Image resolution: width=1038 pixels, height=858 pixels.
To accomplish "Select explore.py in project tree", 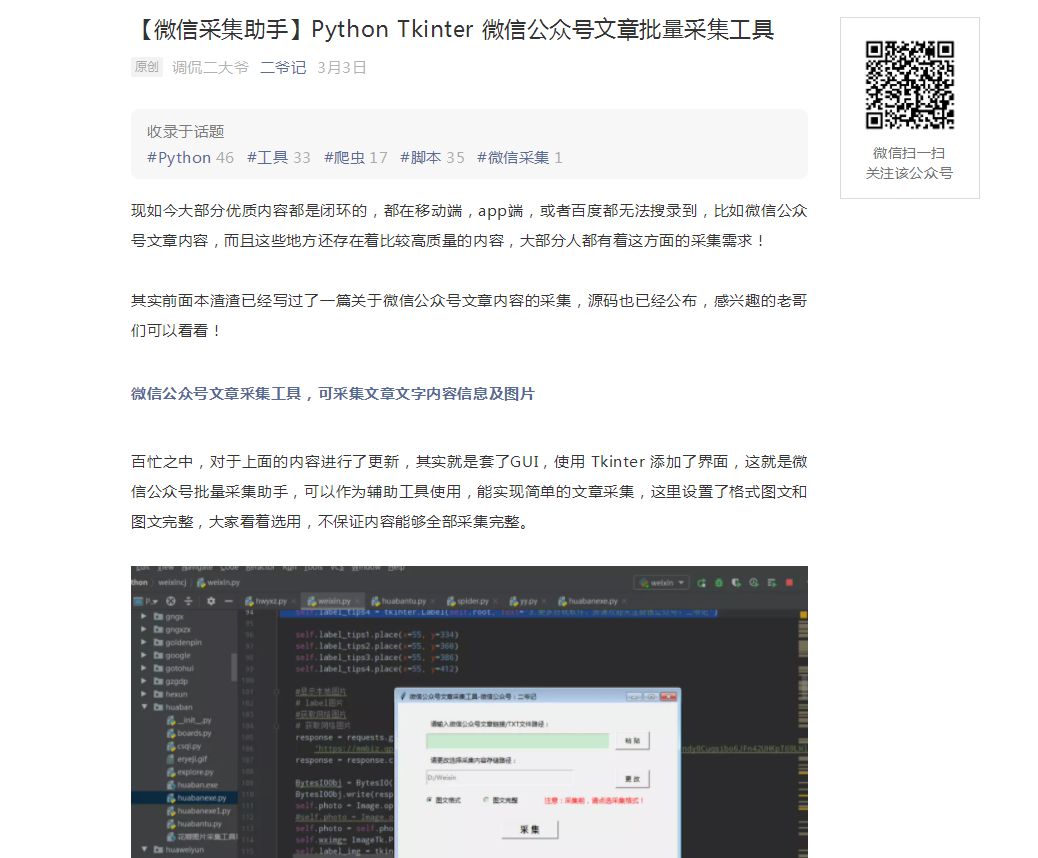I will coord(191,772).
